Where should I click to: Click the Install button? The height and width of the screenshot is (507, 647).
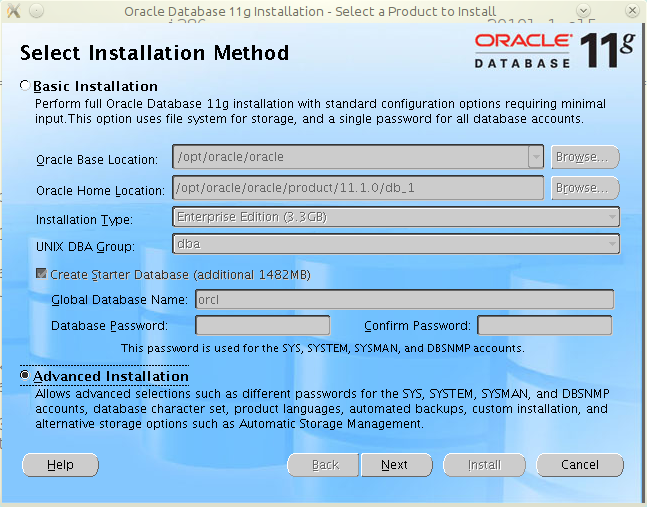484,465
